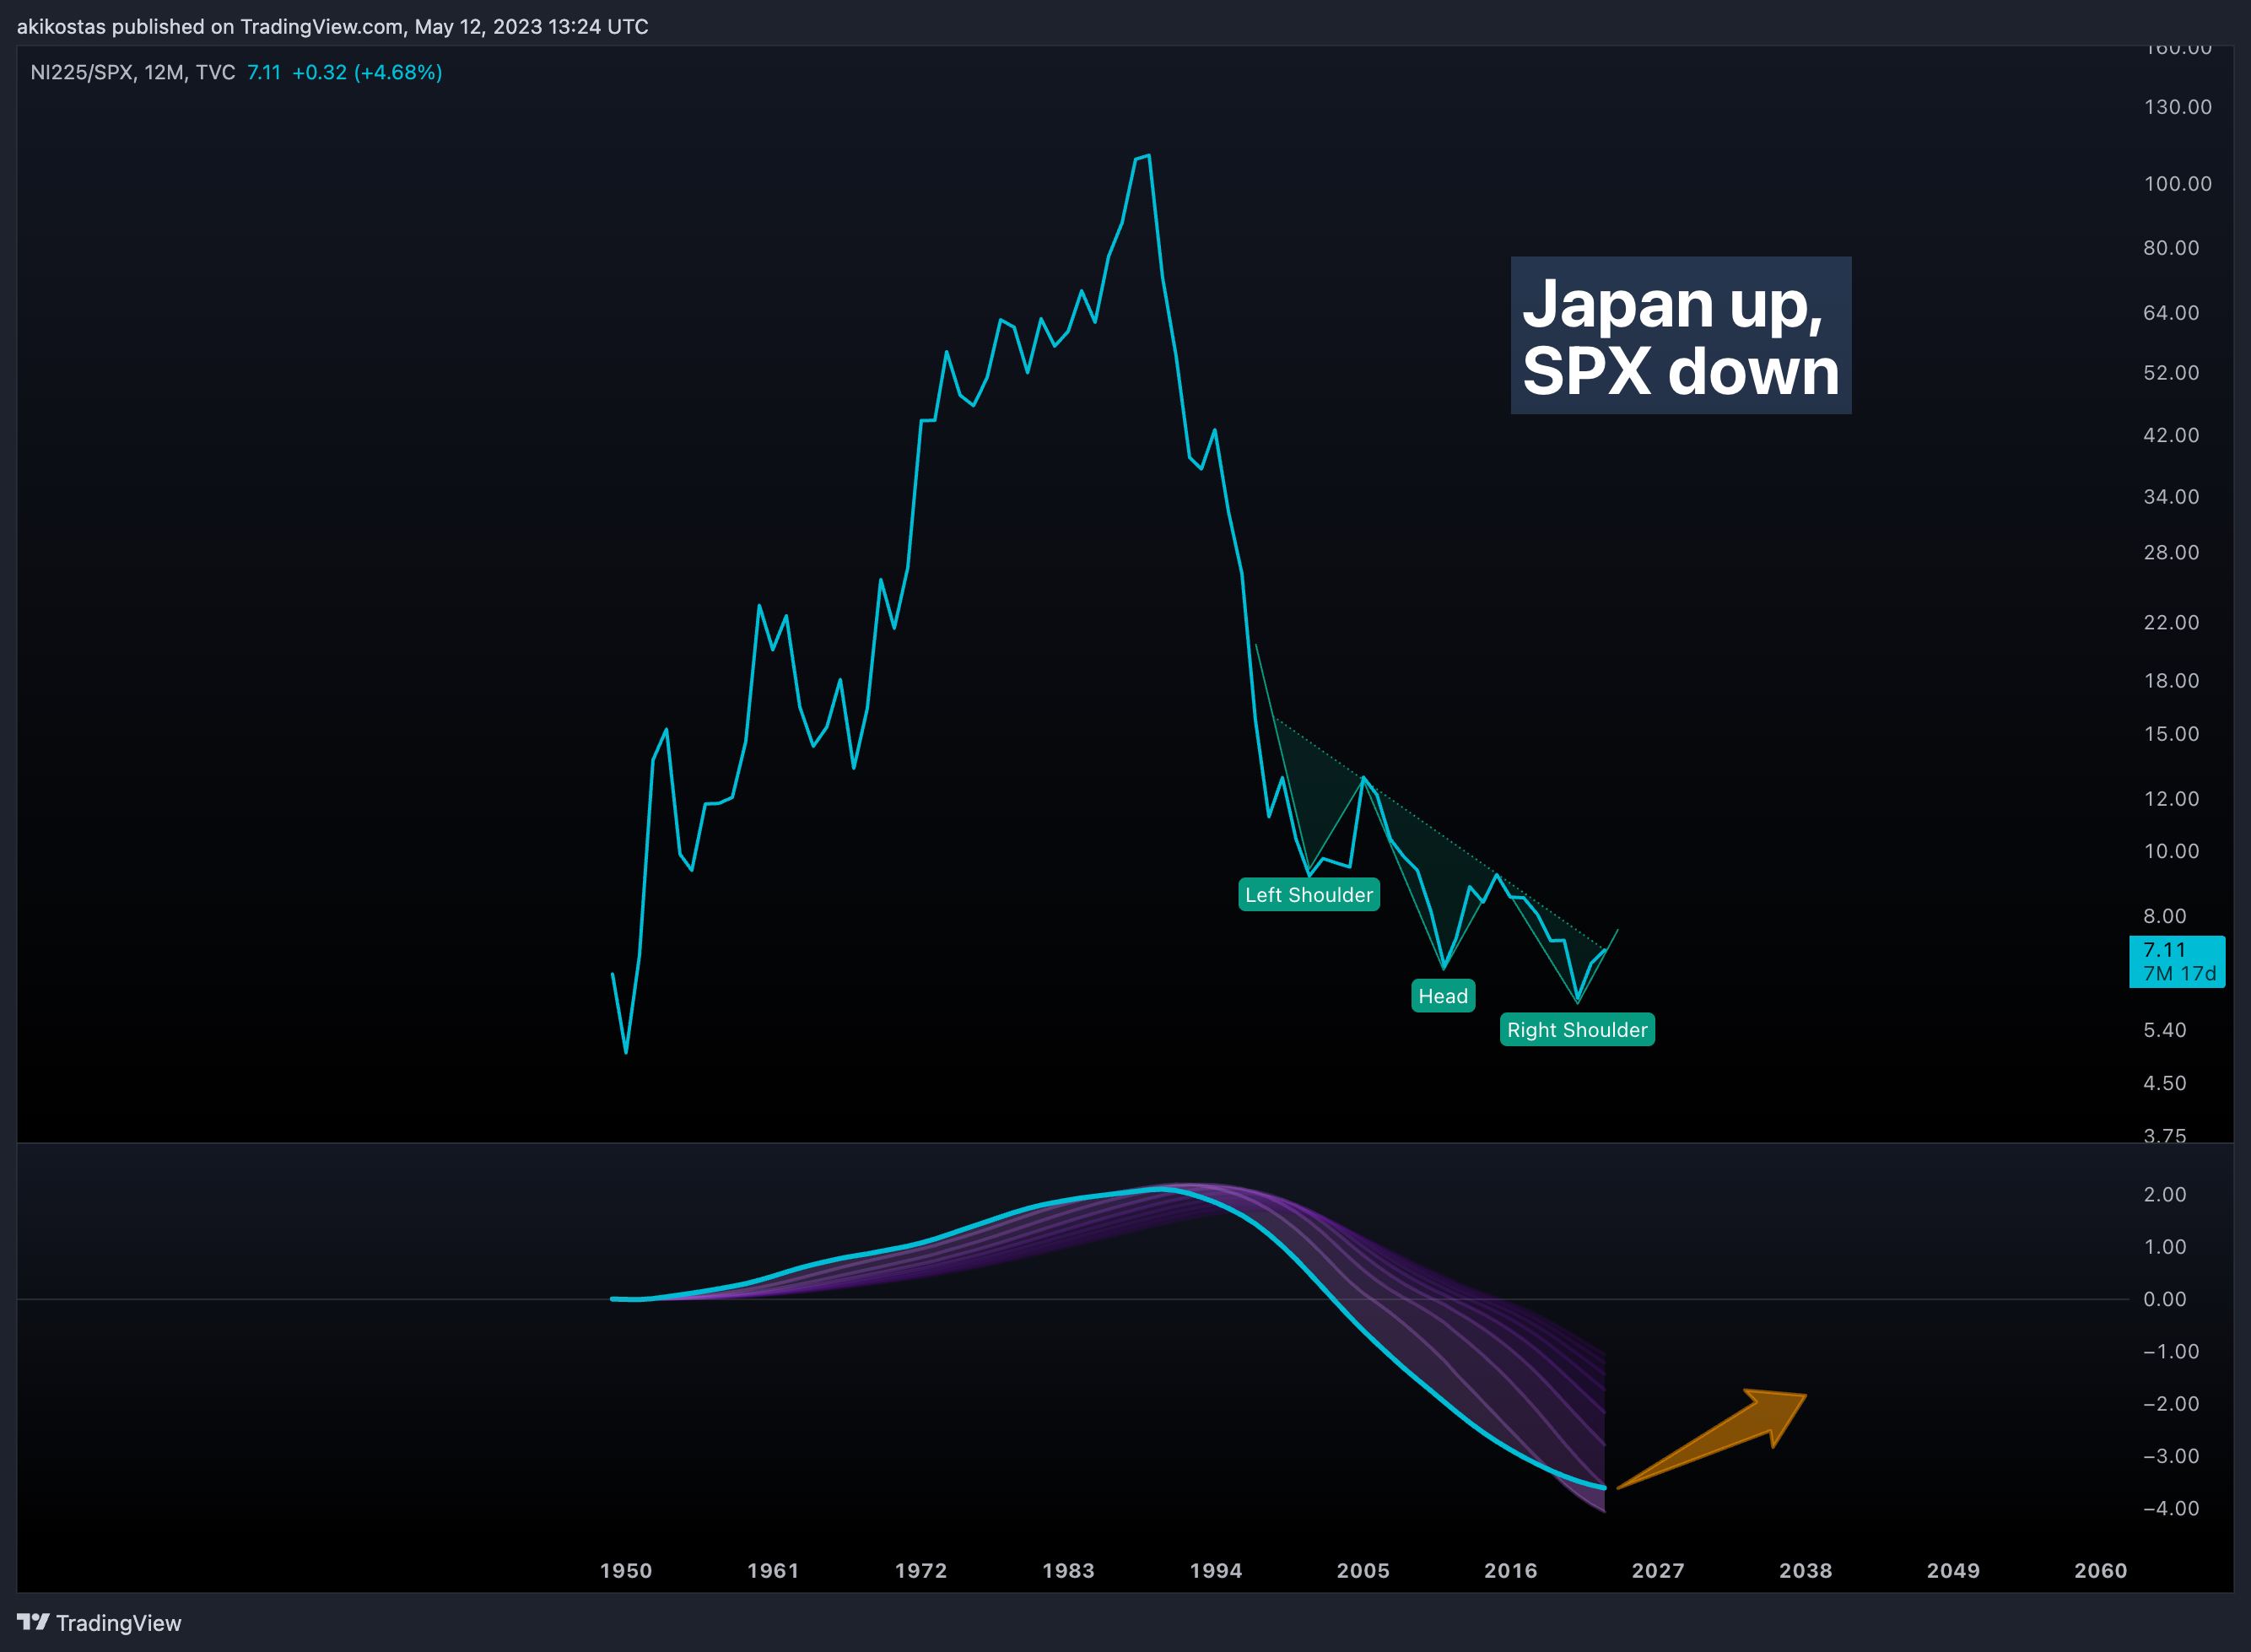Click the −4.00 indicator scale label
This screenshot has height=1652, width=2251.
(x=2171, y=1508)
